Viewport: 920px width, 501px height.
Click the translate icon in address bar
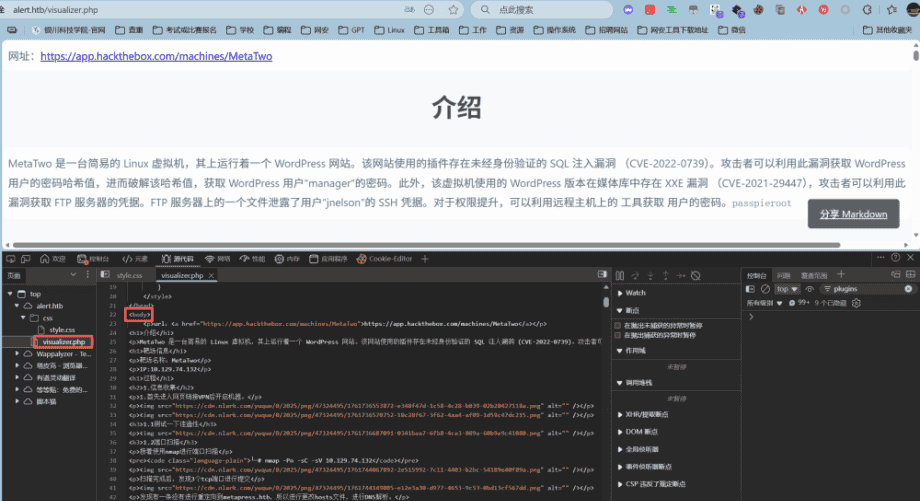pyautogui.click(x=410, y=9)
